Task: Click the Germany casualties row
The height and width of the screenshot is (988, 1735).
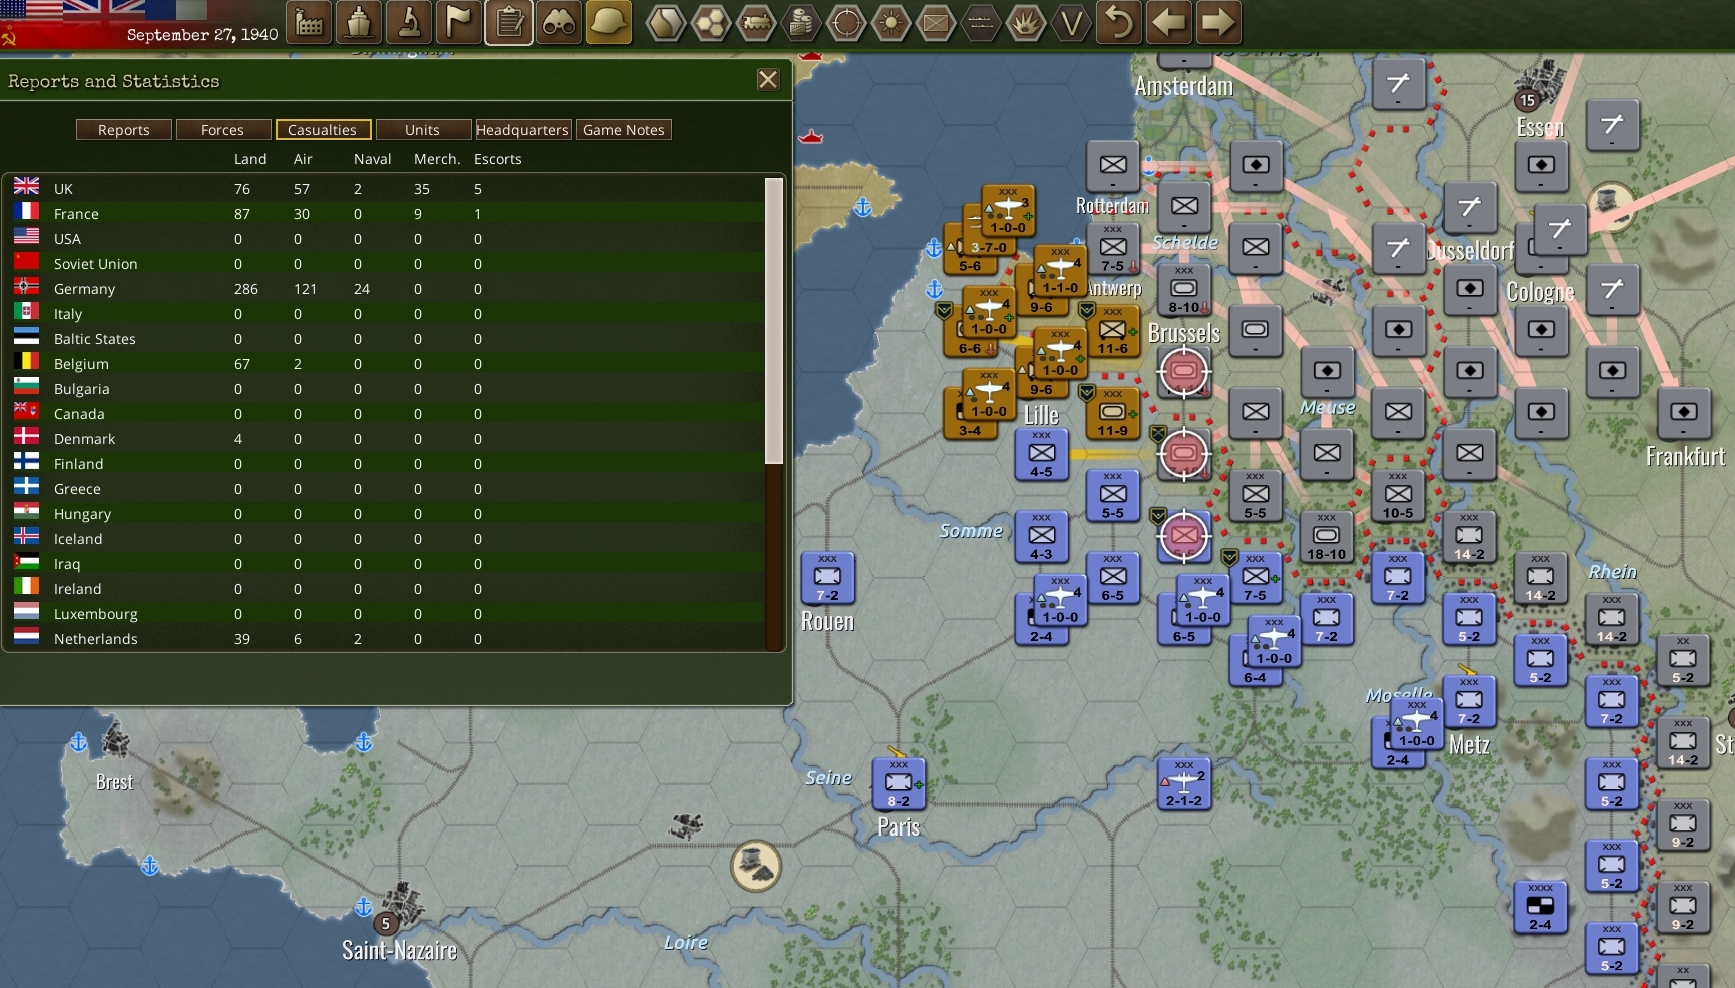Action: coord(385,288)
